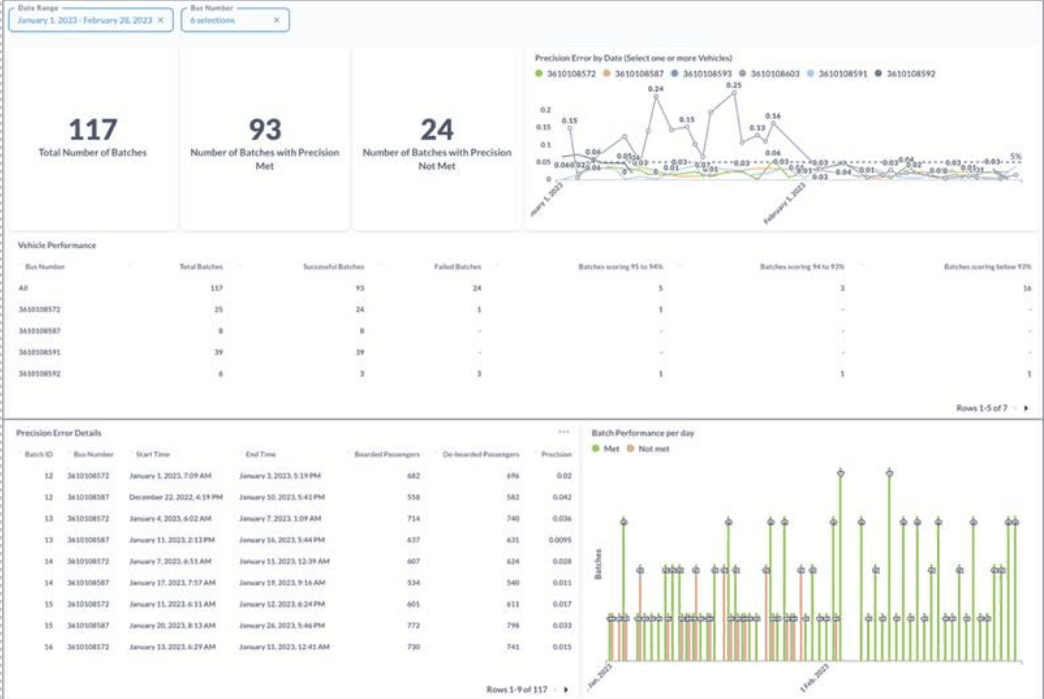Click start time 'January 1, 2023, 7:09 AM'
The height and width of the screenshot is (699, 1044).
point(170,476)
